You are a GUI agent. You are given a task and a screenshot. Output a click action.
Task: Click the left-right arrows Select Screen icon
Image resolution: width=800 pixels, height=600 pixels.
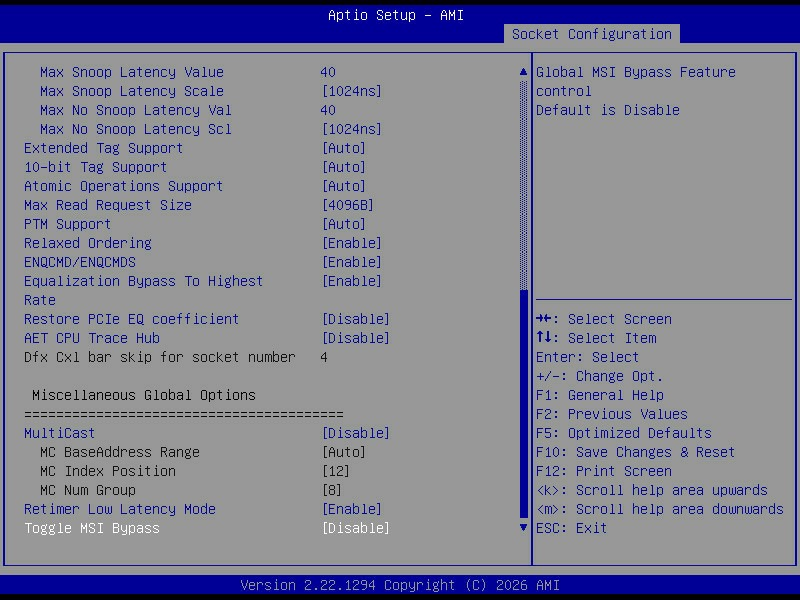(x=544, y=319)
